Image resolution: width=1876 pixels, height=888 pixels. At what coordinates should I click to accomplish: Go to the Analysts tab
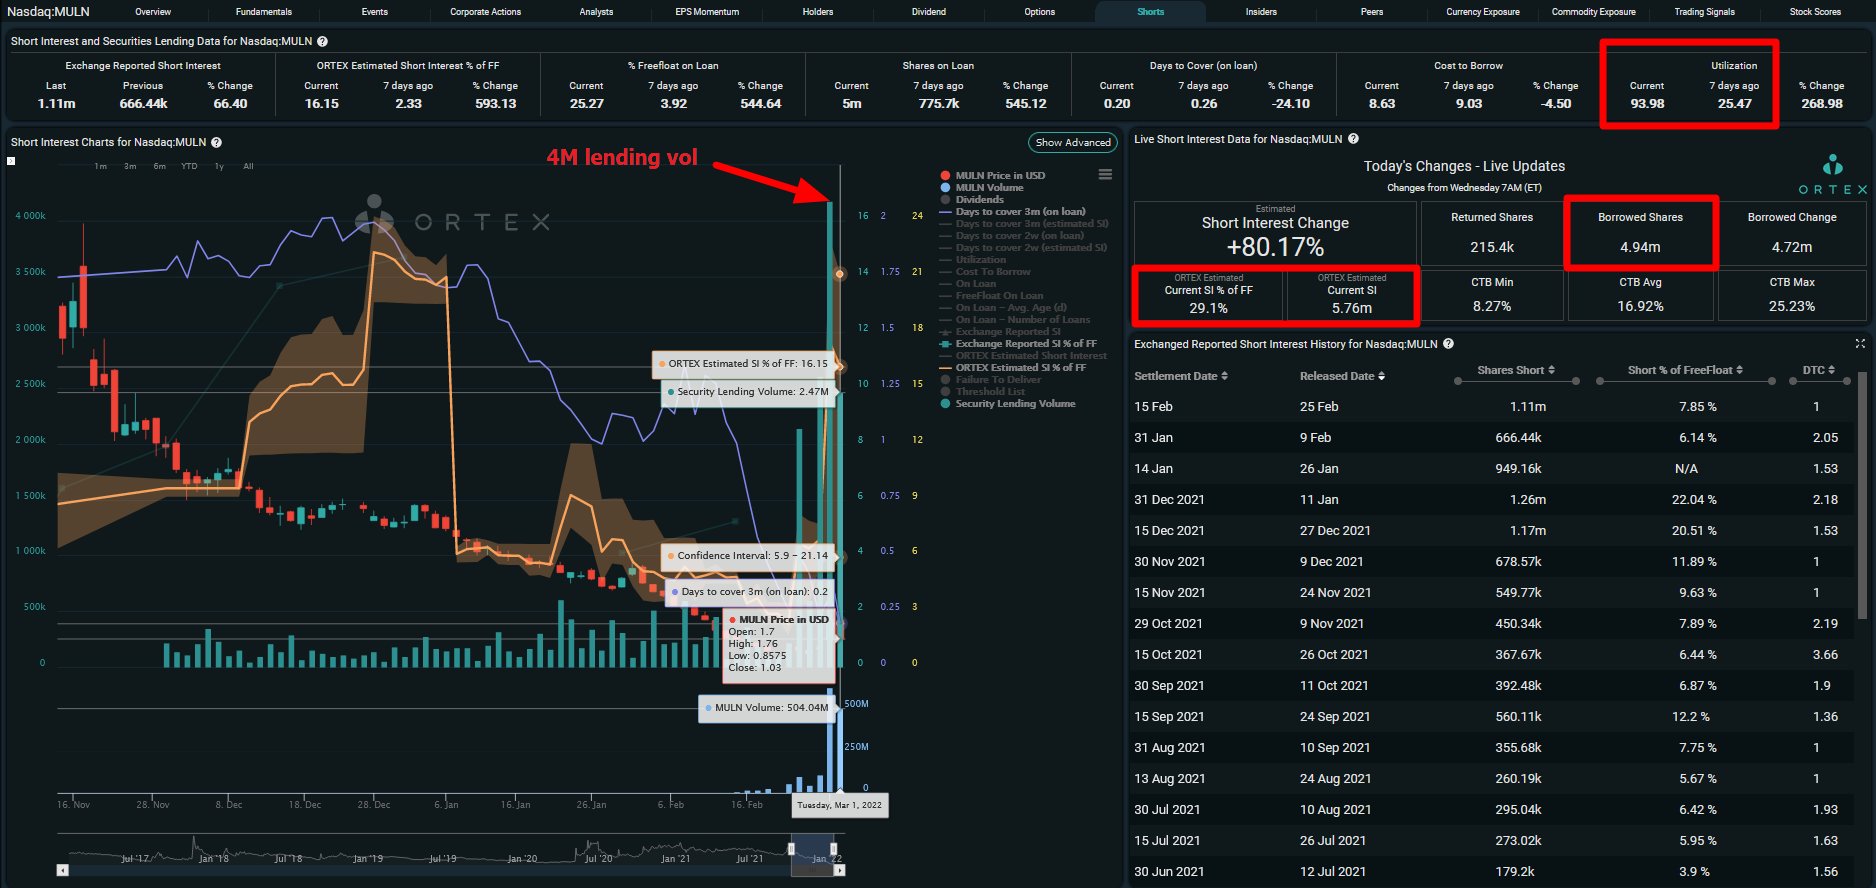click(597, 12)
